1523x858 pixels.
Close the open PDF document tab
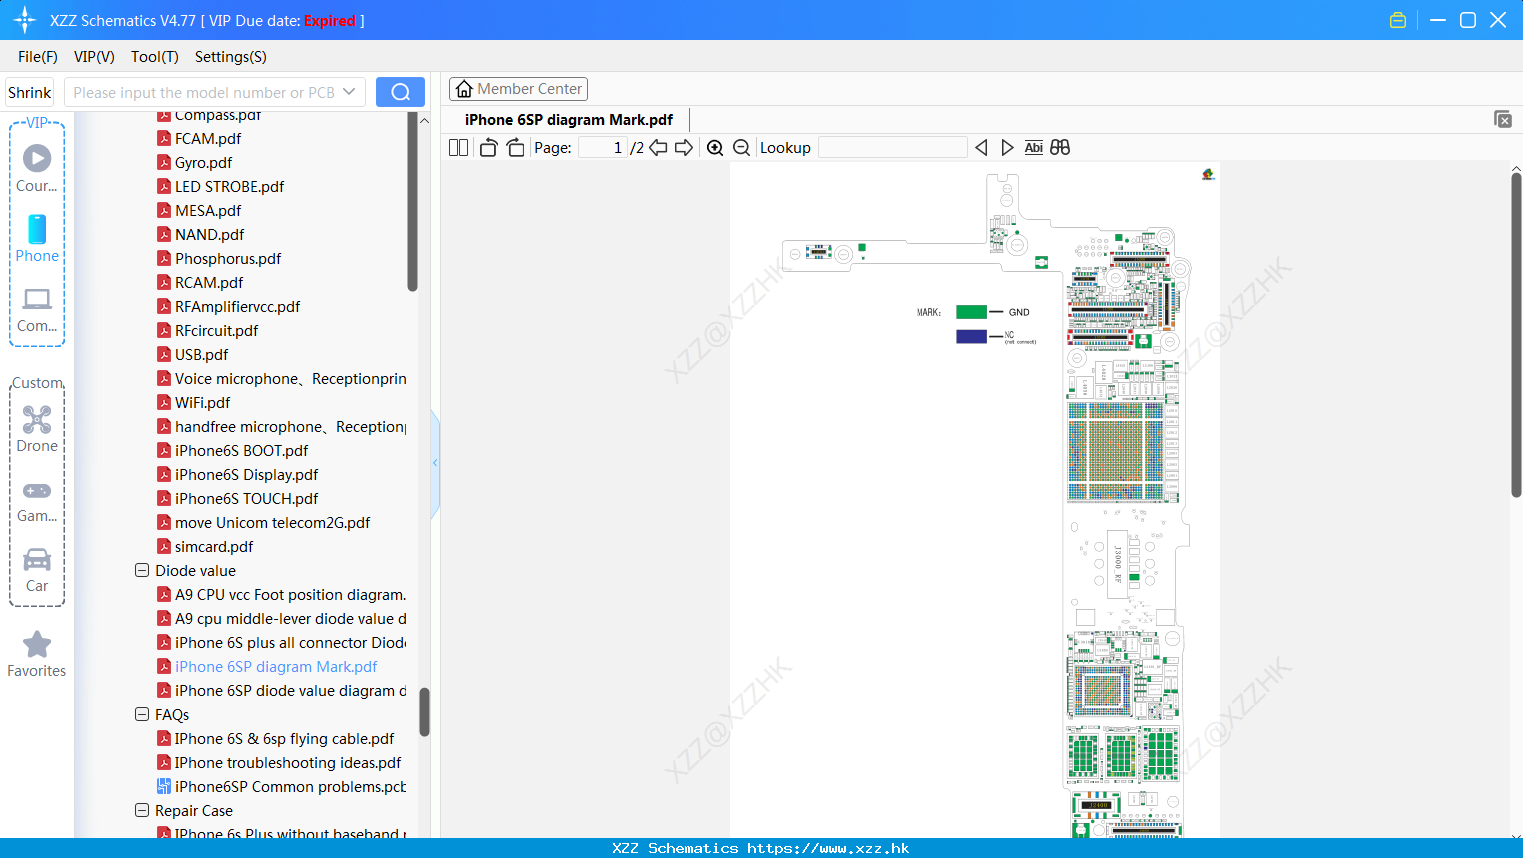click(x=1503, y=119)
